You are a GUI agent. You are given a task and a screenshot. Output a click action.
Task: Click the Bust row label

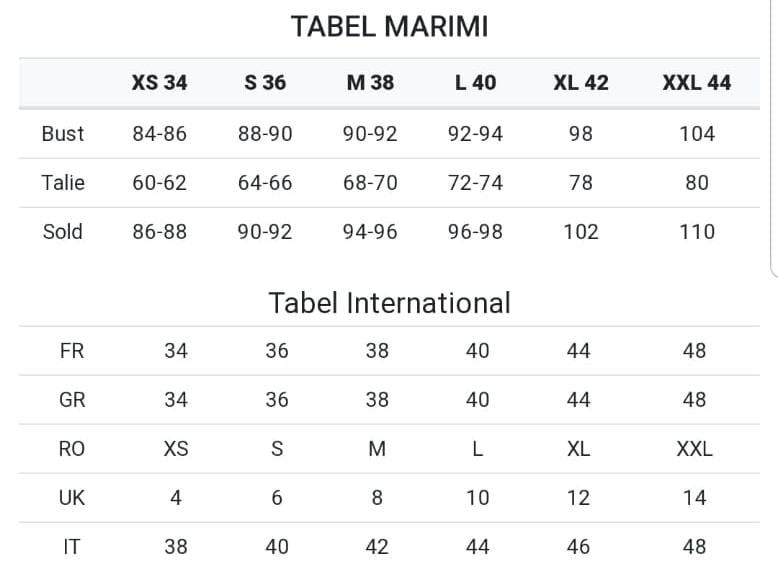point(63,134)
